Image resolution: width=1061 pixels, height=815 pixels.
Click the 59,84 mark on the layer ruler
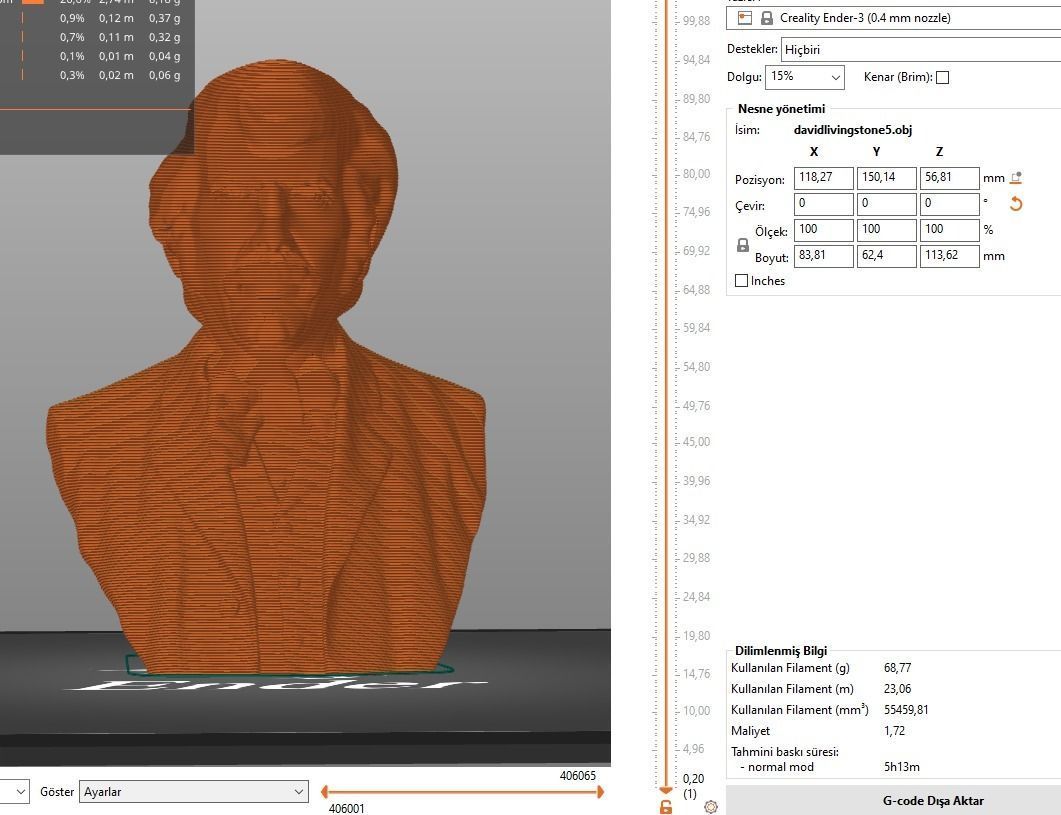[696, 328]
